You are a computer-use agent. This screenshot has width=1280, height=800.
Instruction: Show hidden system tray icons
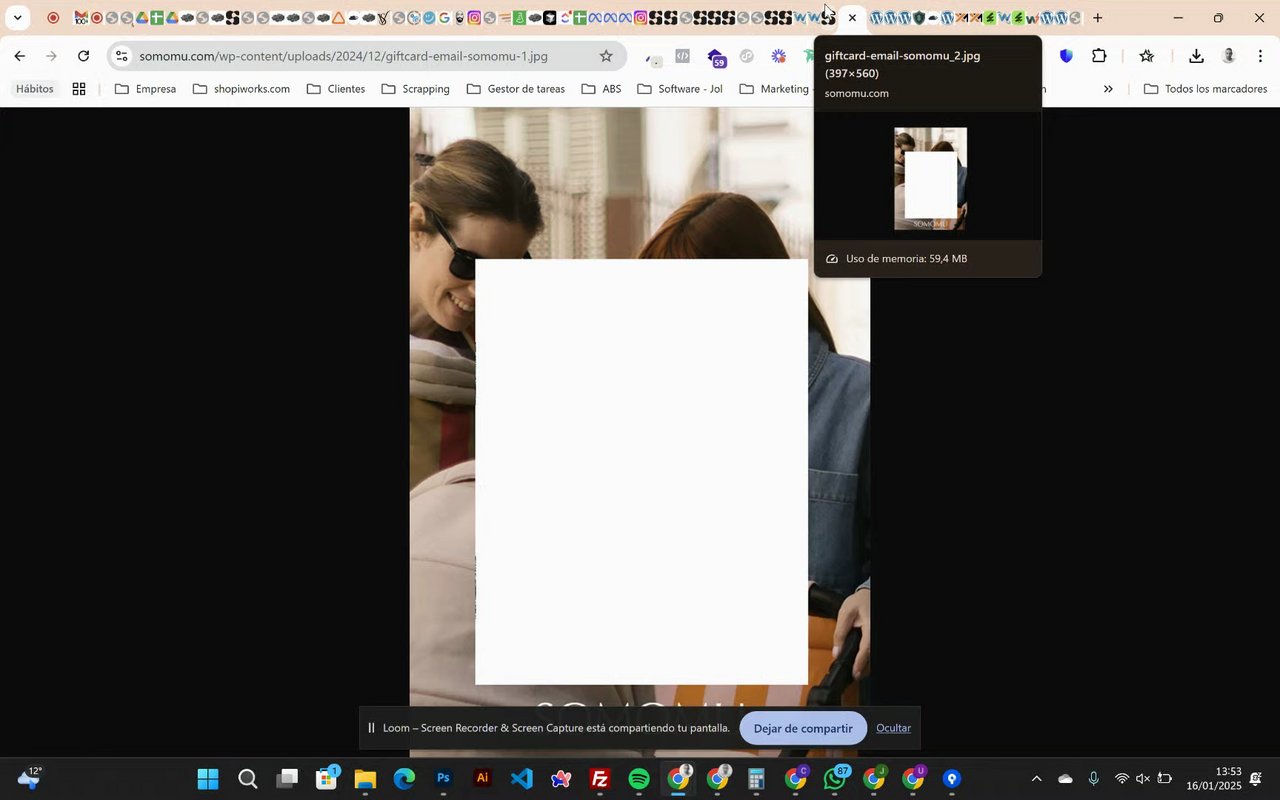(1036, 779)
